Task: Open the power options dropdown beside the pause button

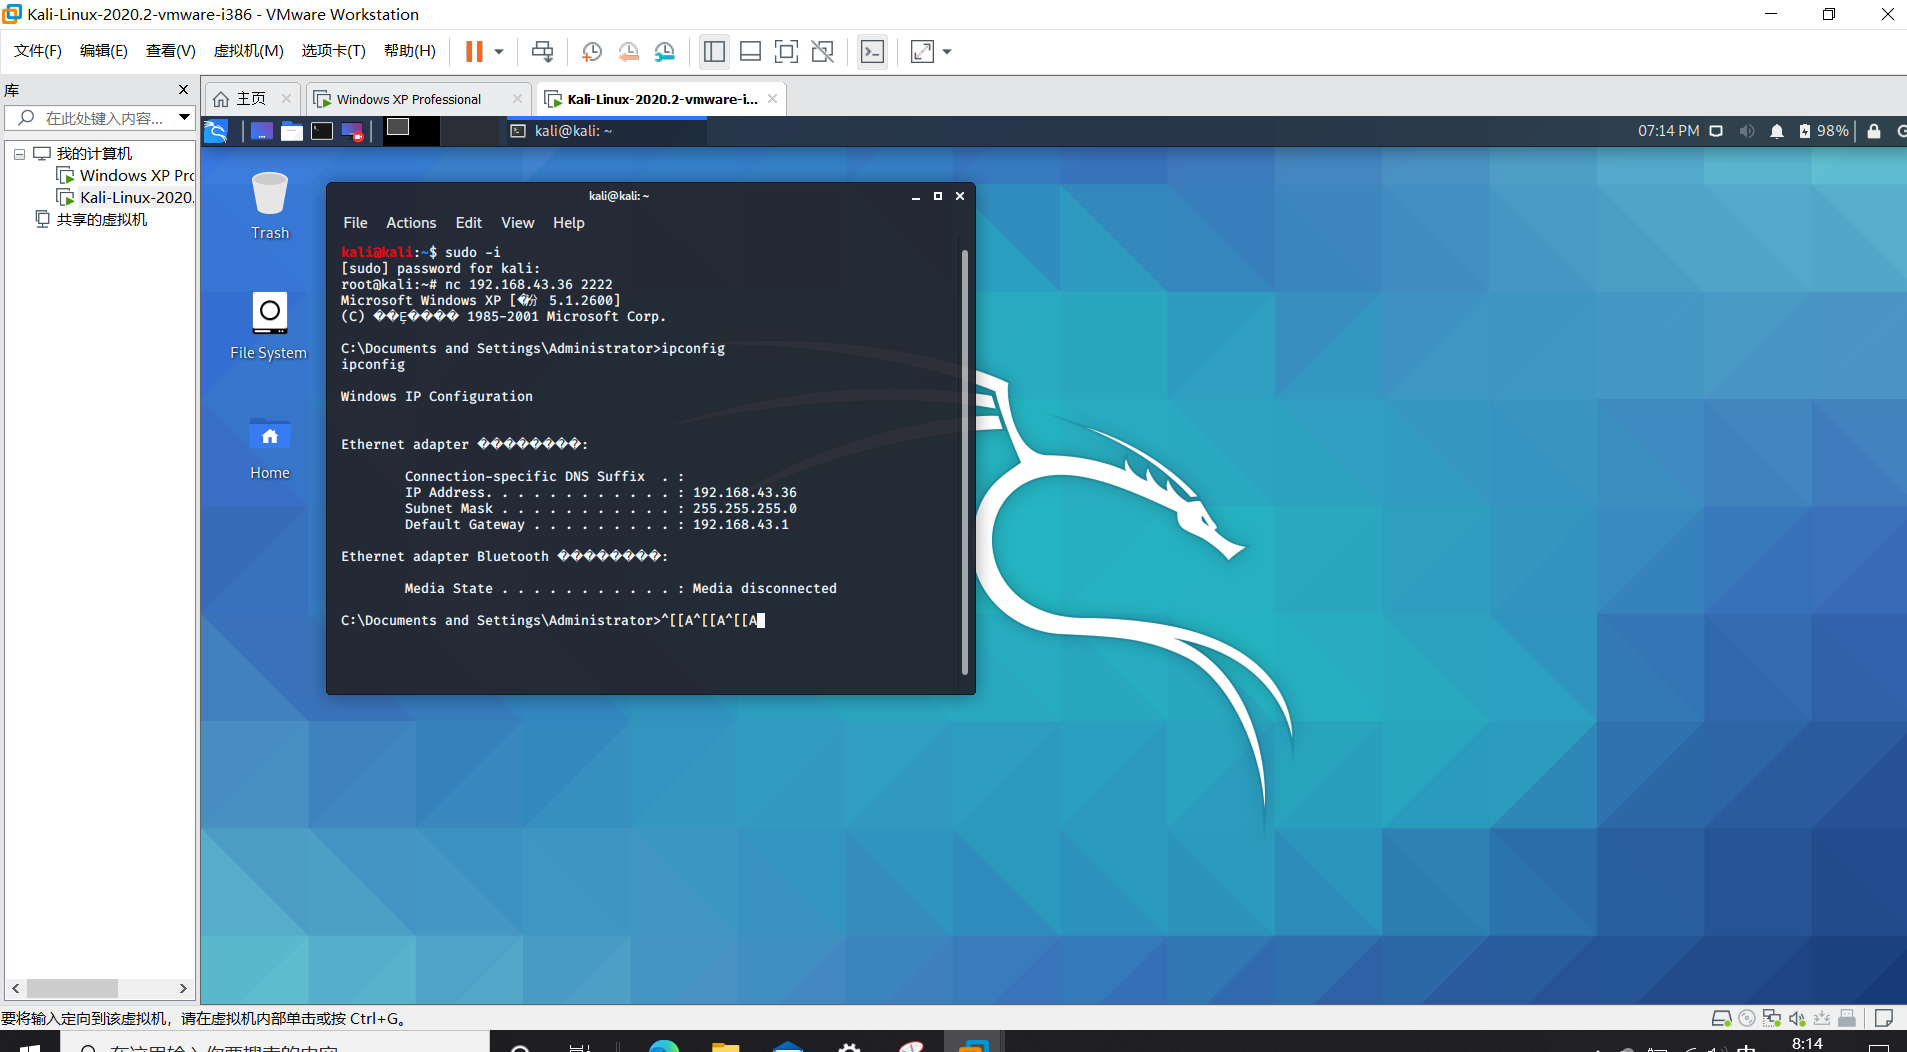Action: point(499,52)
